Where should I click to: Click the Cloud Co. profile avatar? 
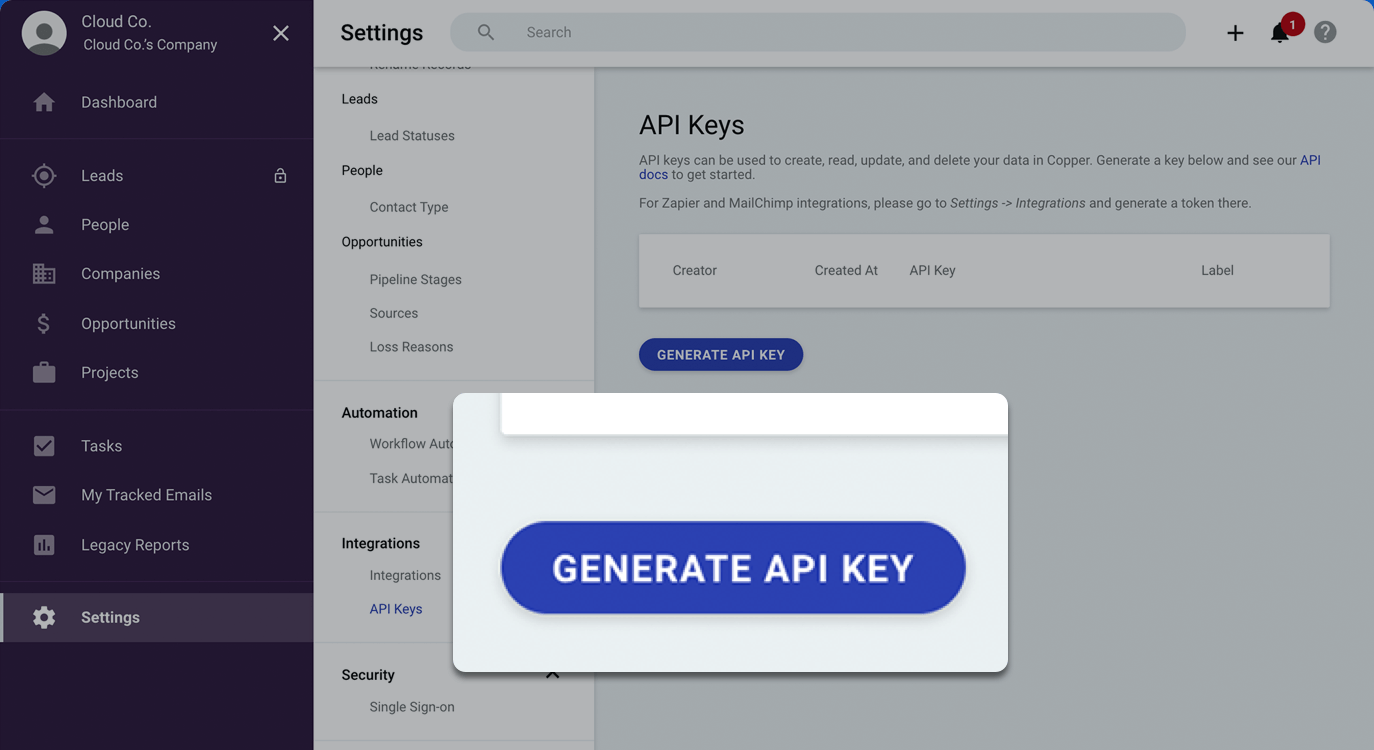pos(44,33)
